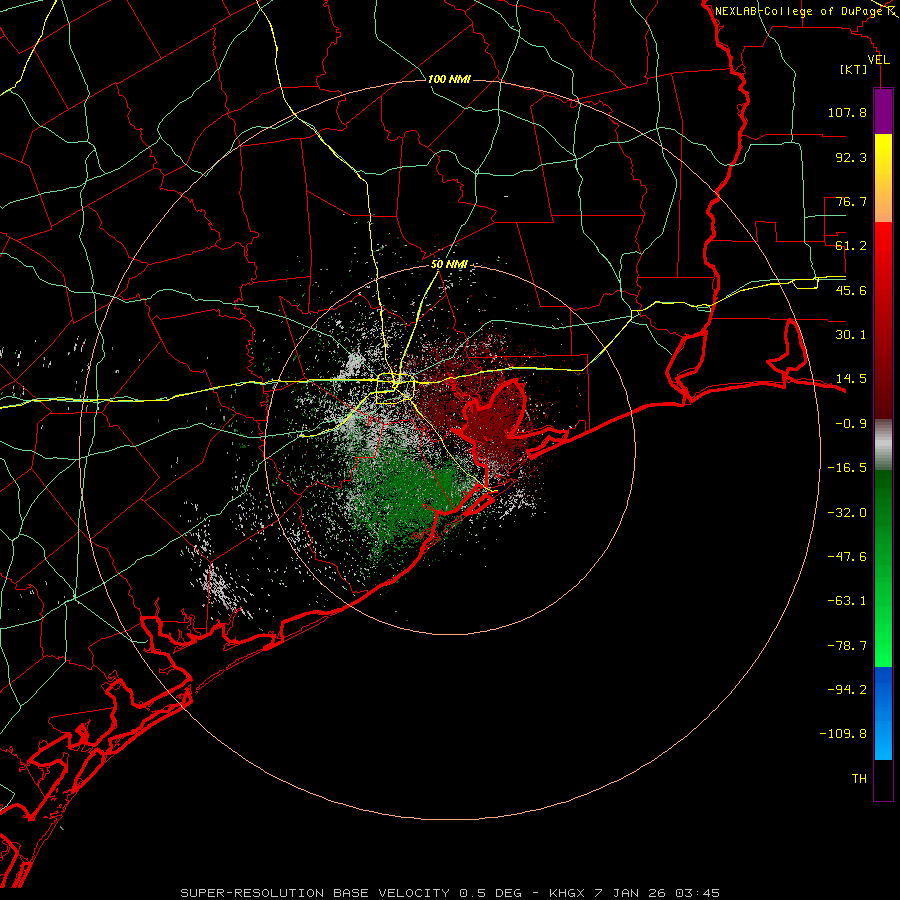Click the -16.5 velocity scale value

coord(847,468)
